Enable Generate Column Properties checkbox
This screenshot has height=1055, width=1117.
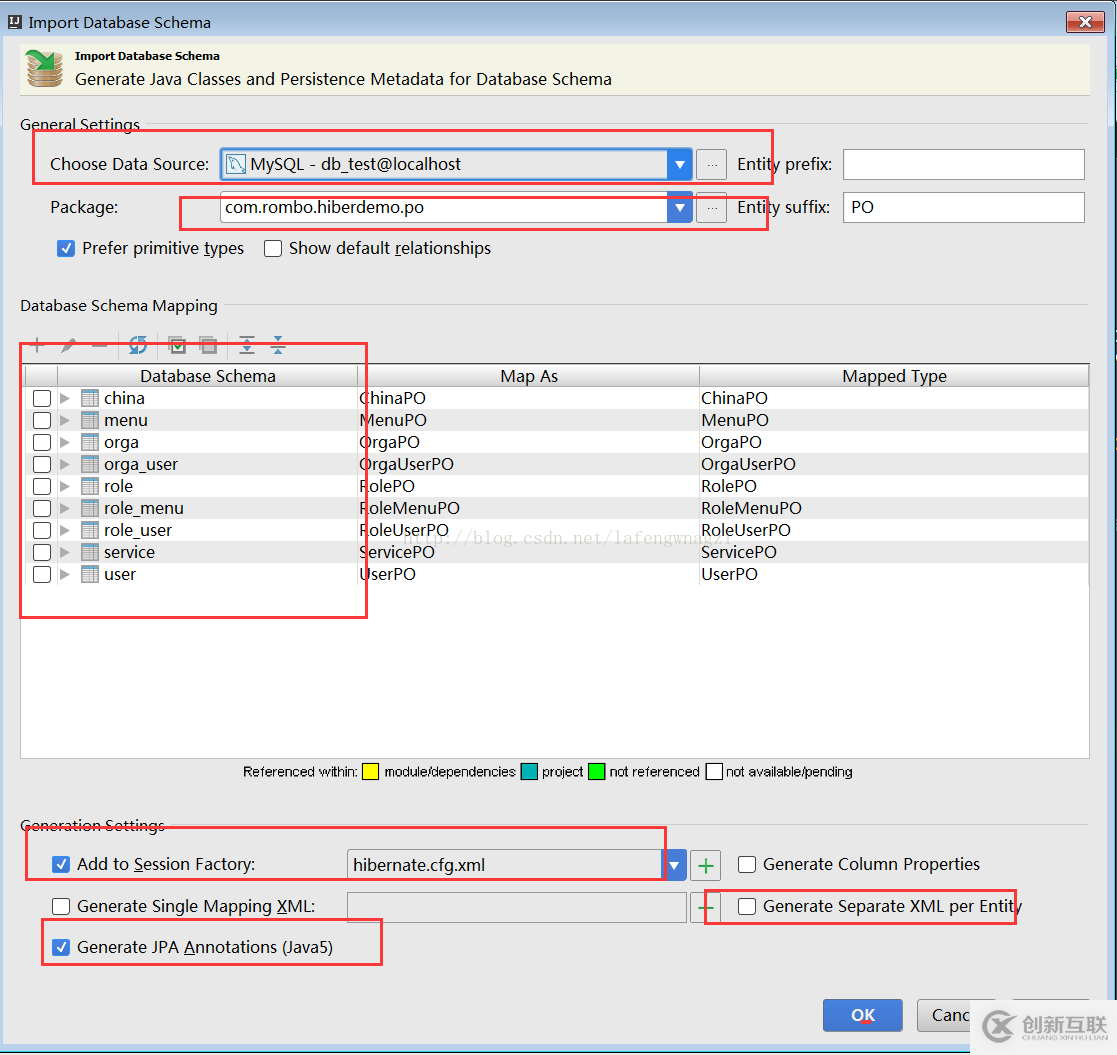[747, 865]
